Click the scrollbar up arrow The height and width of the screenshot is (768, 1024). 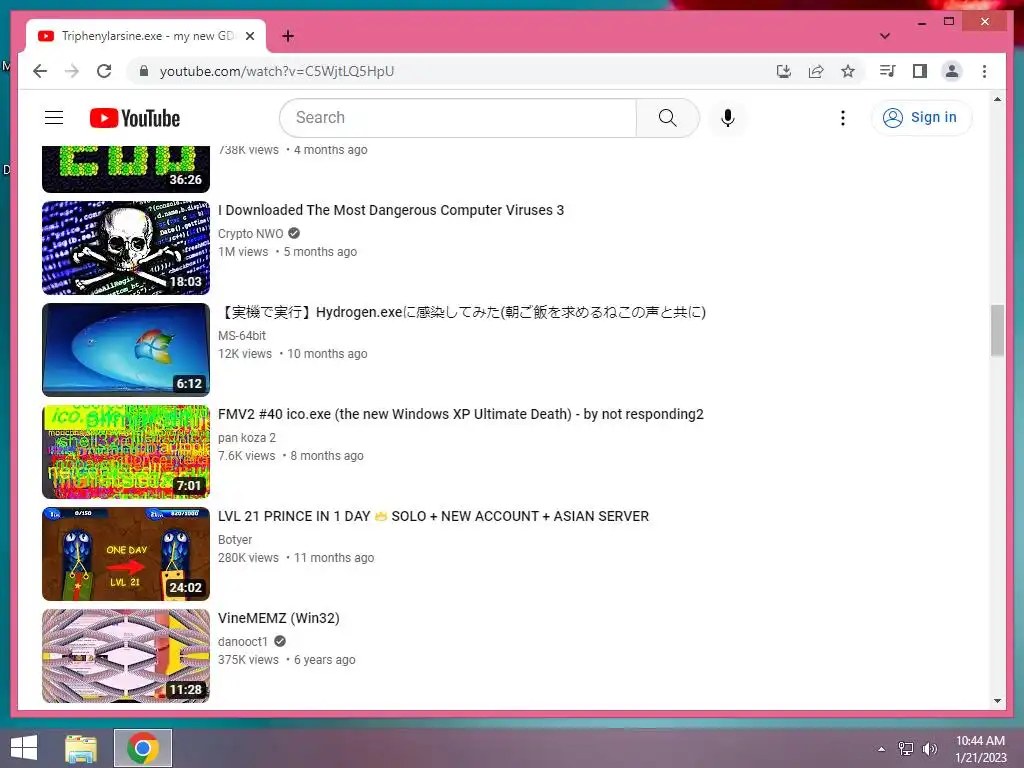[x=997, y=99]
